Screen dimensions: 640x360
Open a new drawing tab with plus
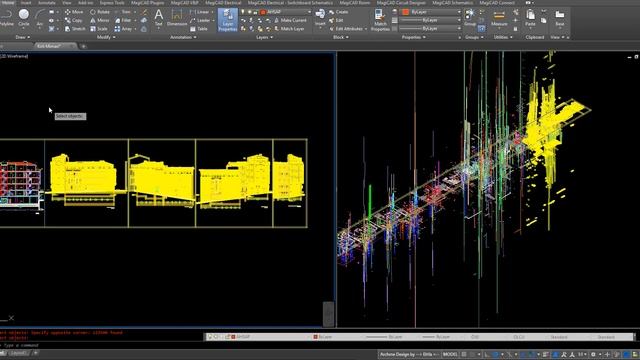click(x=83, y=46)
